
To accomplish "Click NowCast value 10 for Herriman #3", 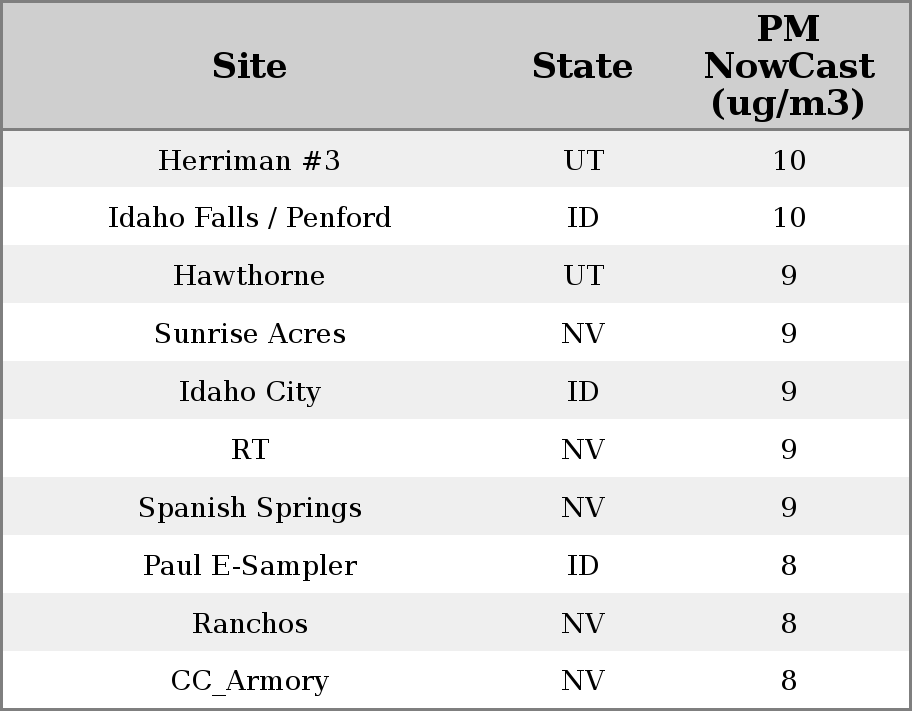I will 788,160.
